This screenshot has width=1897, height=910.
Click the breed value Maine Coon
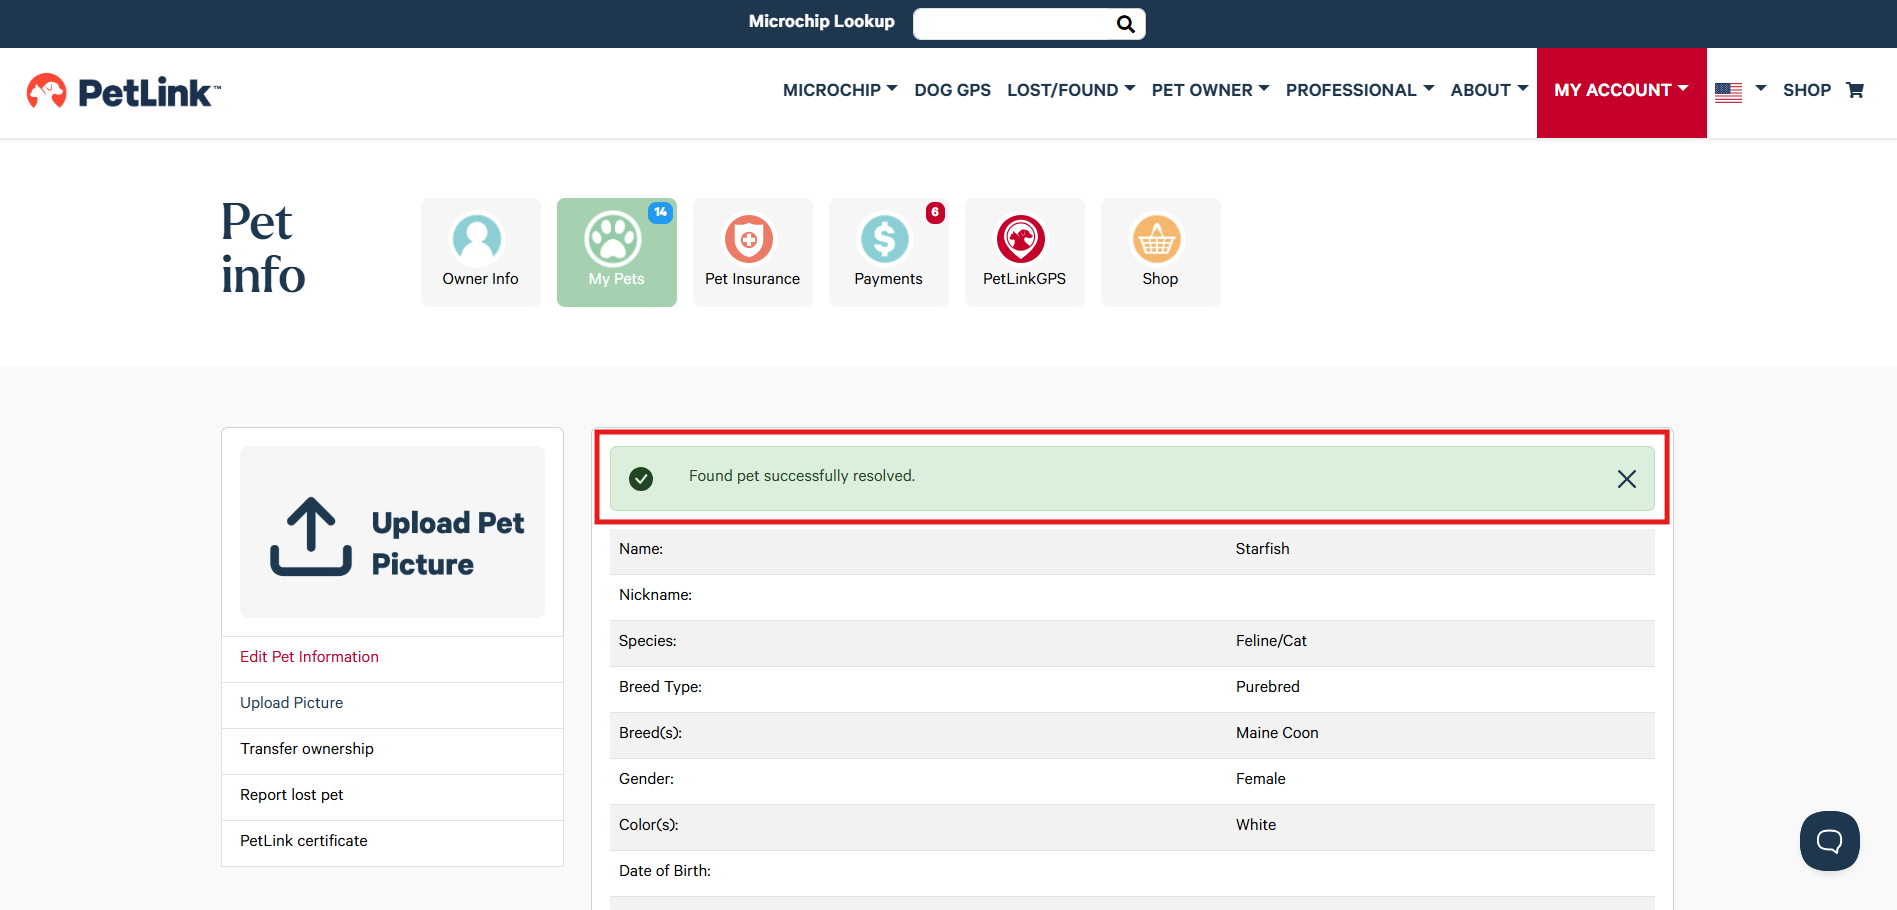coord(1277,733)
